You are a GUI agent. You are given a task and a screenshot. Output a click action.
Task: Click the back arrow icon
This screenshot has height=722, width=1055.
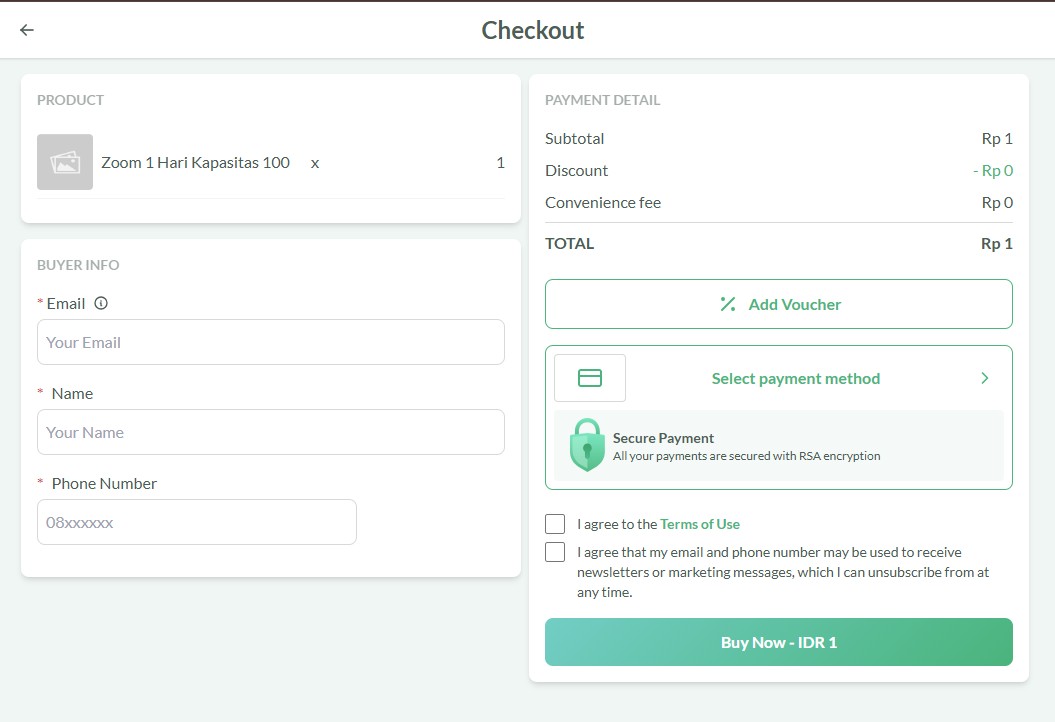pyautogui.click(x=27, y=30)
